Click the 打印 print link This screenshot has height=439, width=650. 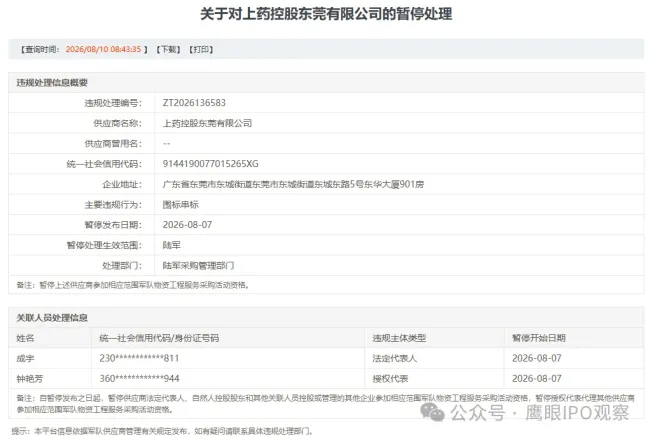201,49
